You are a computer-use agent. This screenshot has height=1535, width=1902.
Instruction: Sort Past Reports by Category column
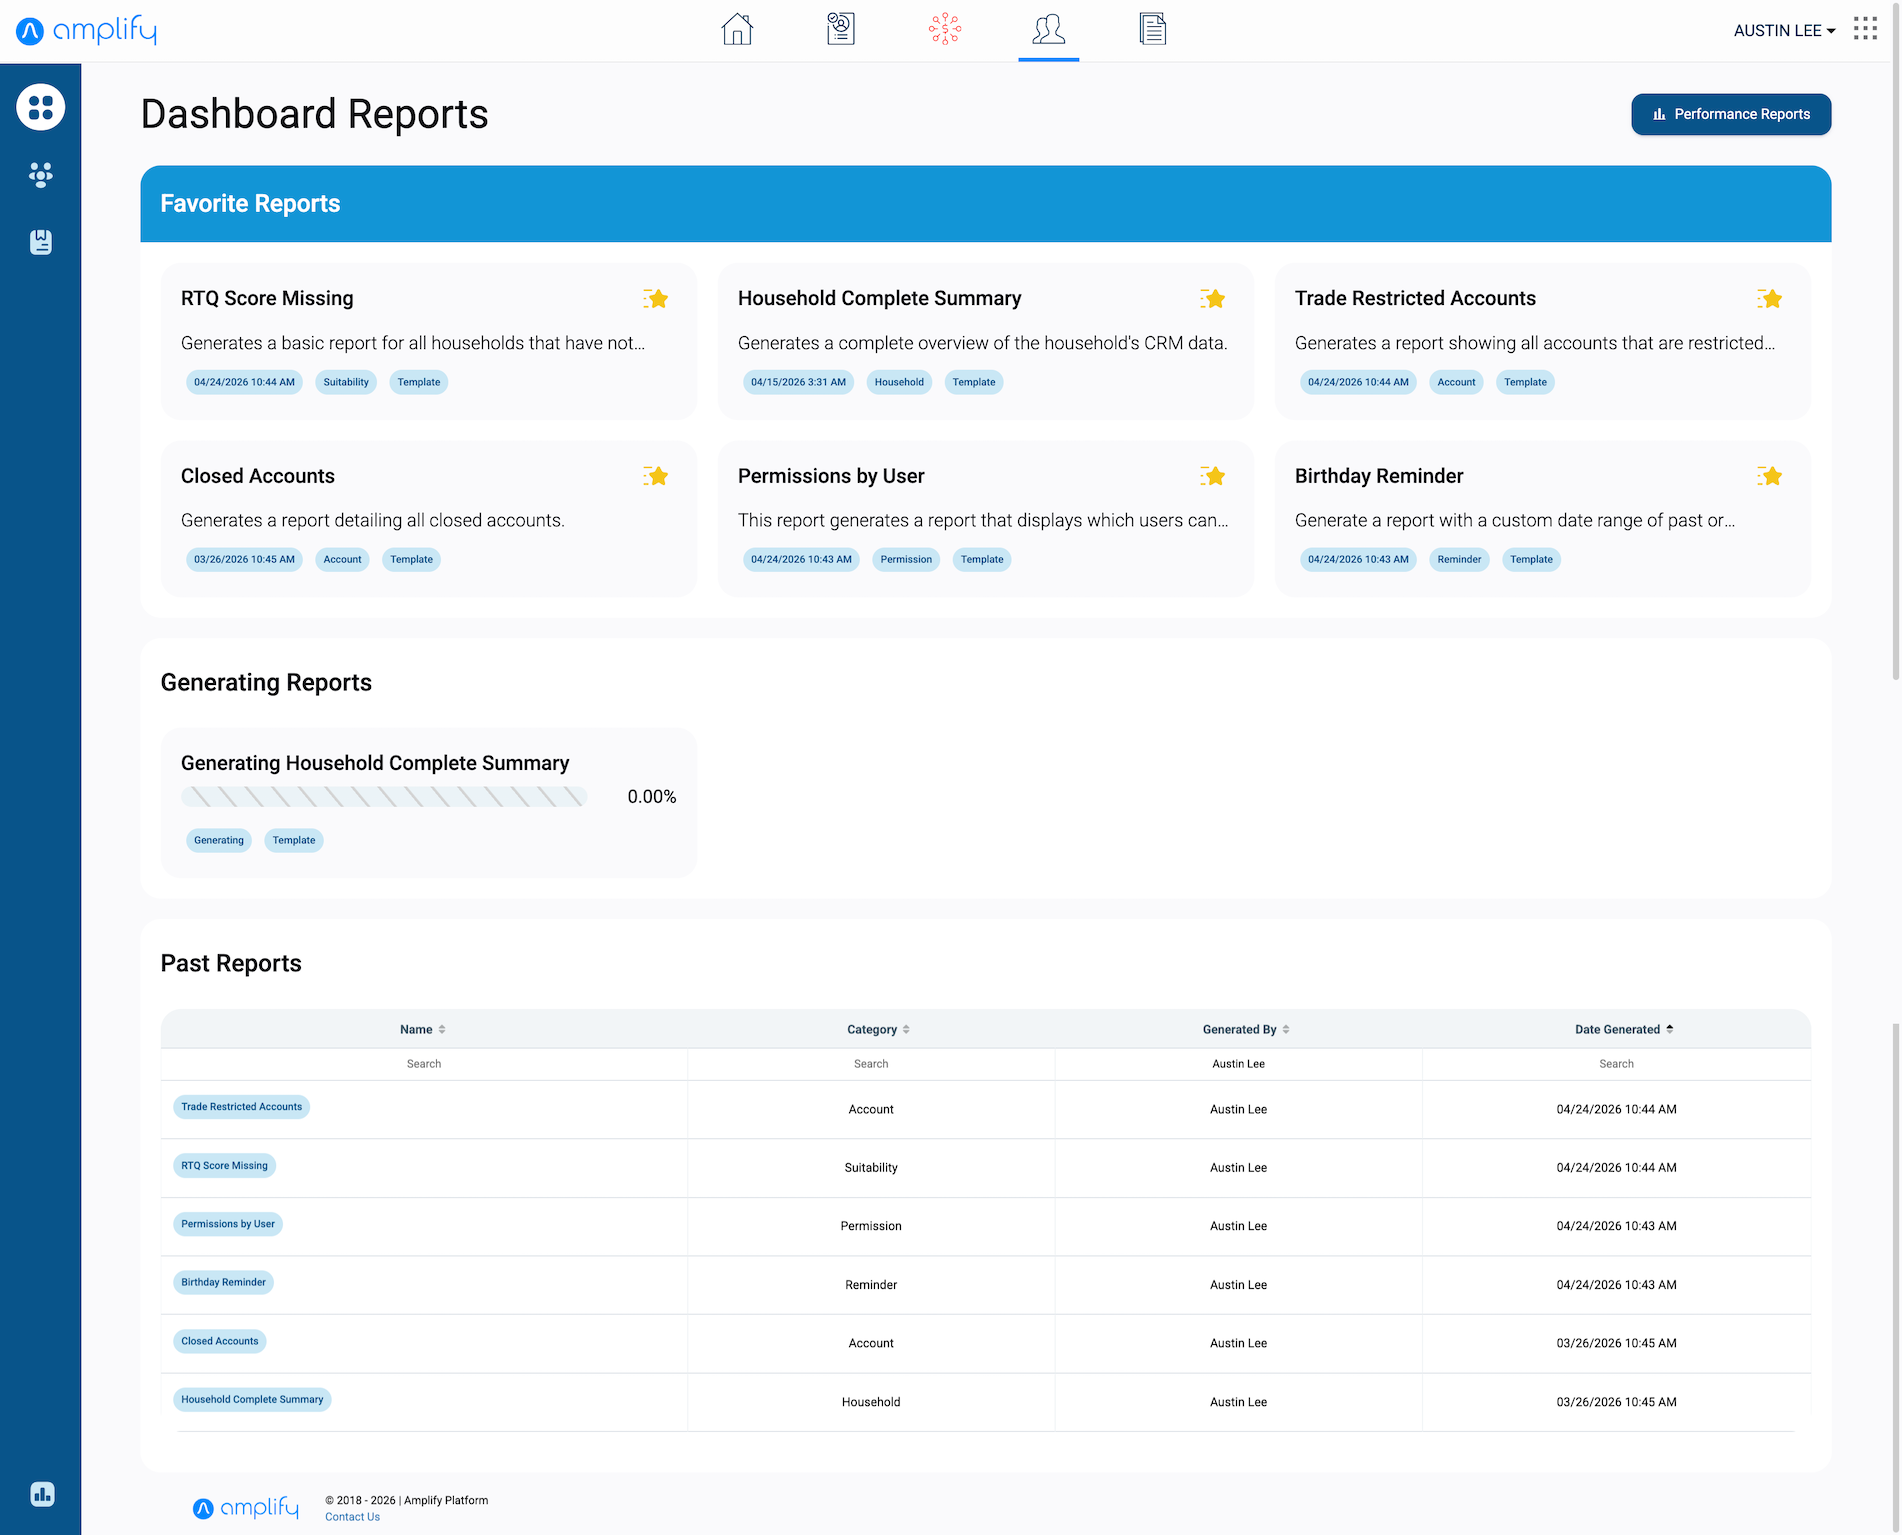(878, 1029)
